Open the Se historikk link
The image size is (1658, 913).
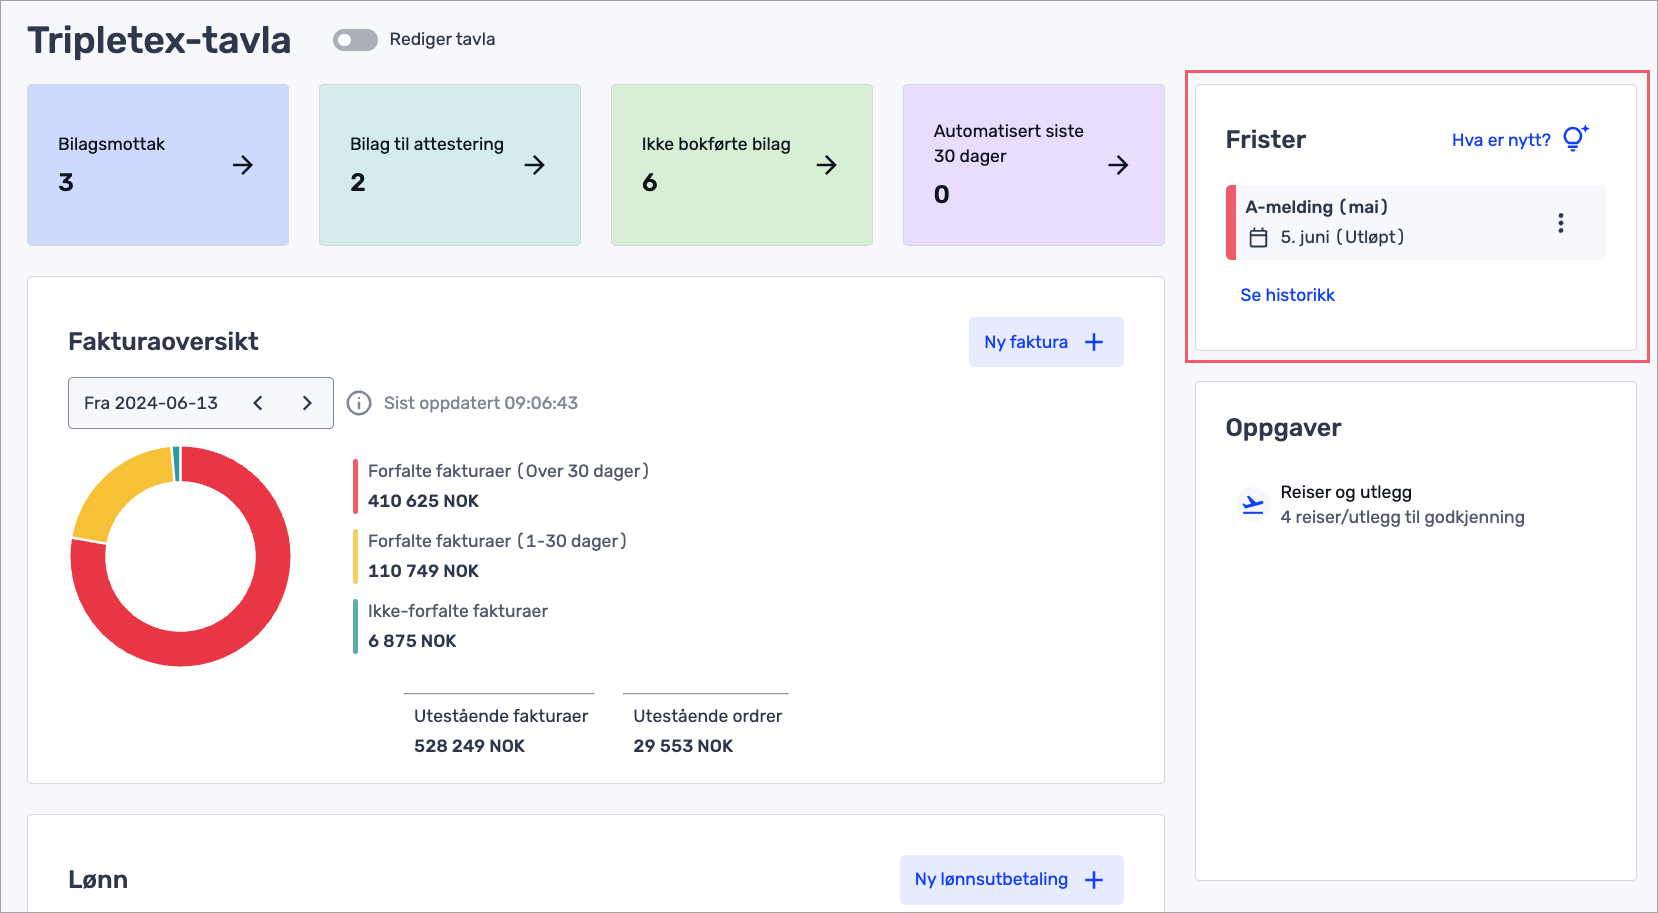[x=1287, y=295]
